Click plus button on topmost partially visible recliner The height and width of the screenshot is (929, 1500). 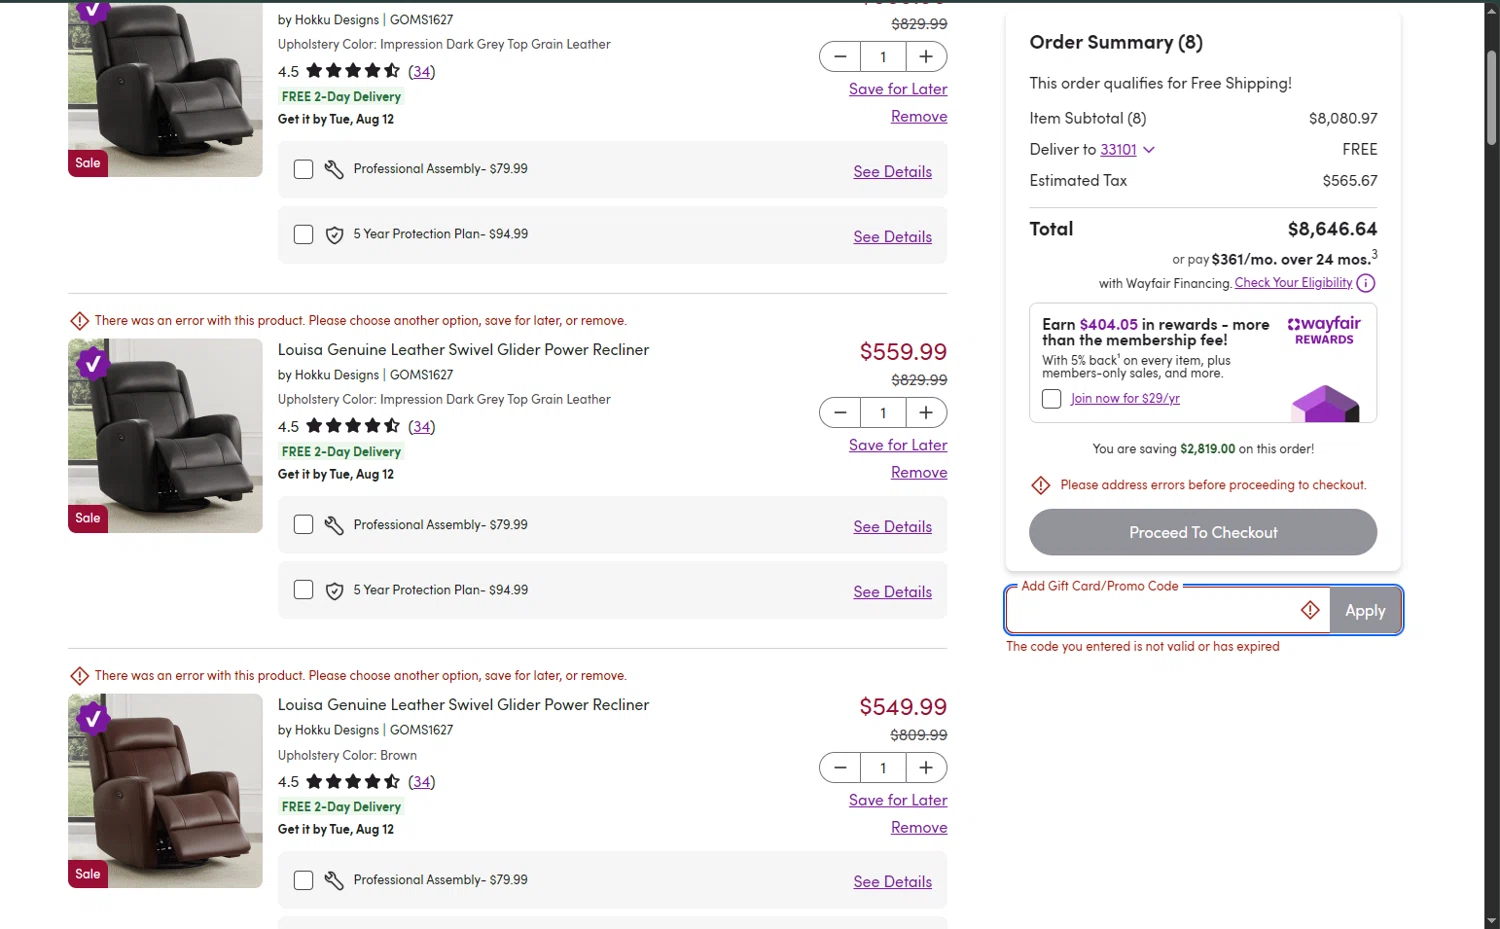[926, 57]
